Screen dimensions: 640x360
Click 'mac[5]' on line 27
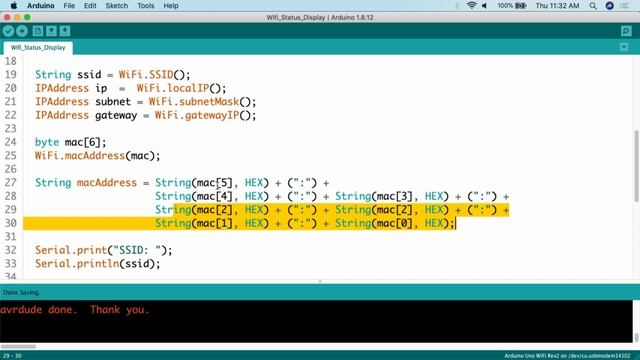pos(214,182)
